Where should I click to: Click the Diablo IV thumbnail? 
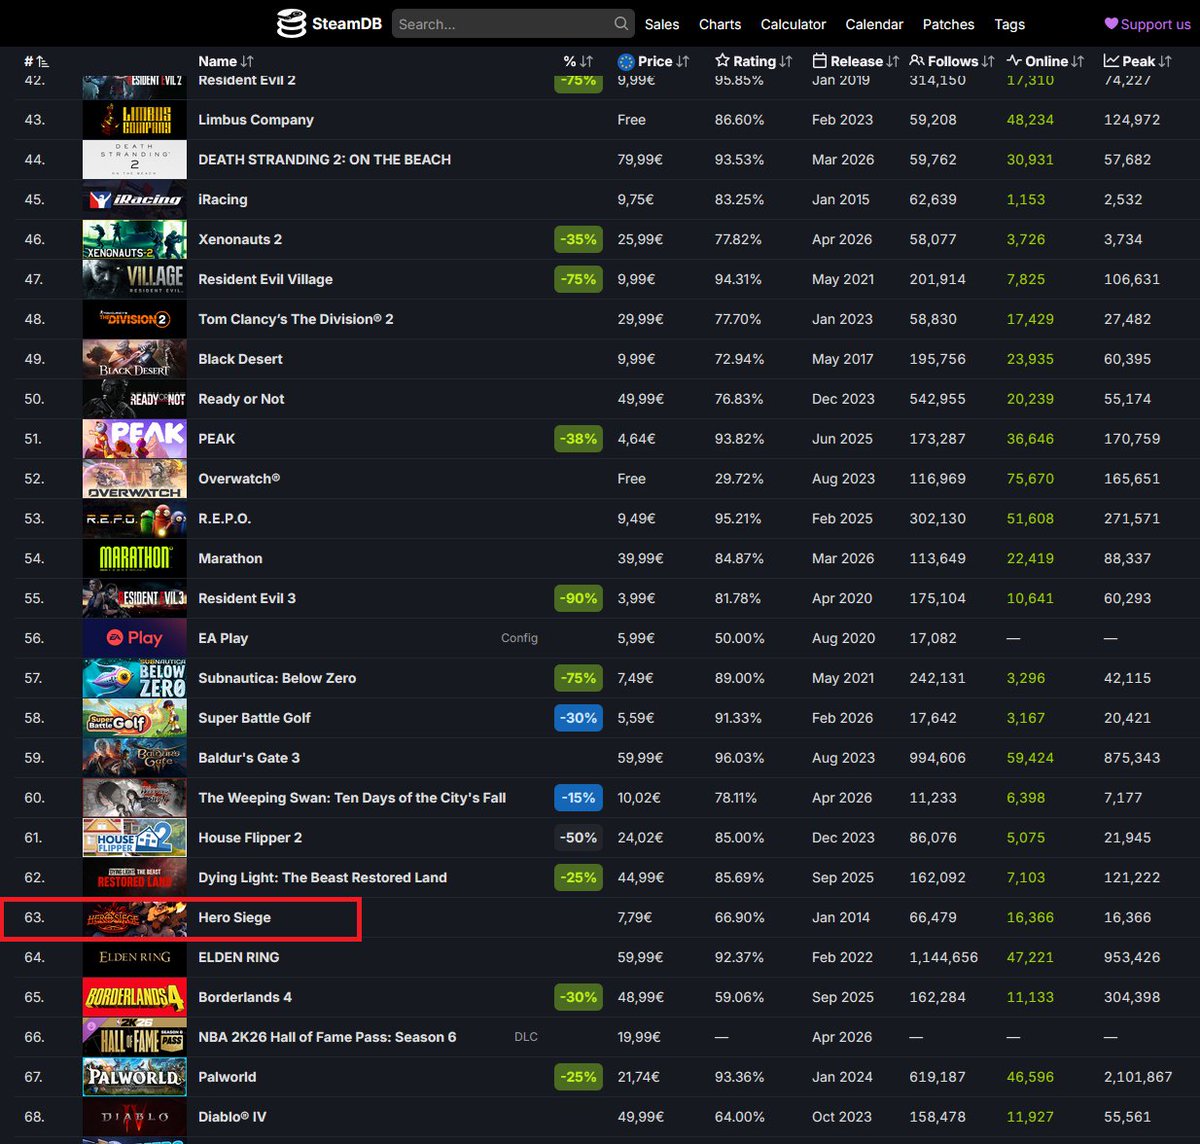tap(134, 1117)
